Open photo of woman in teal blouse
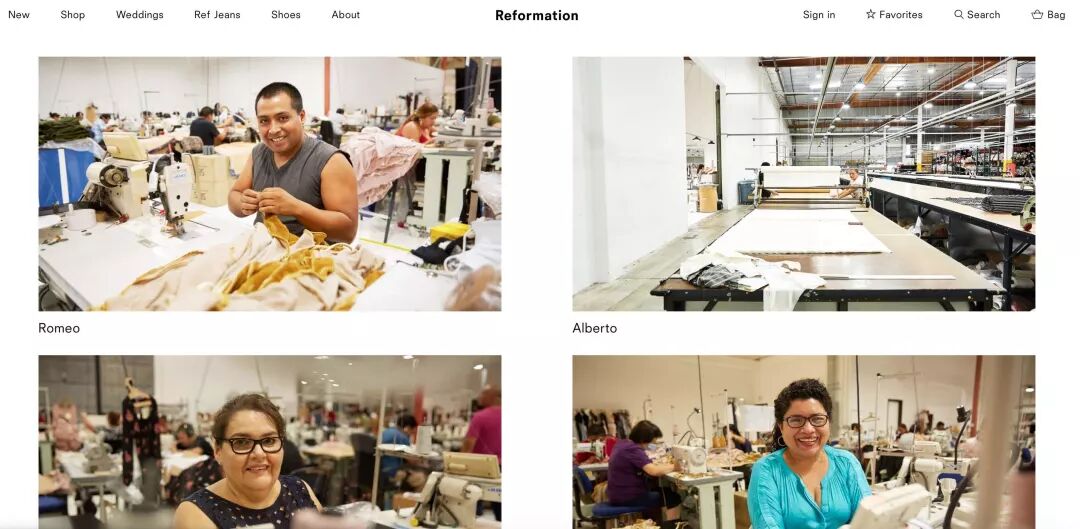Viewport: 1080px width, 529px height. coord(804,442)
